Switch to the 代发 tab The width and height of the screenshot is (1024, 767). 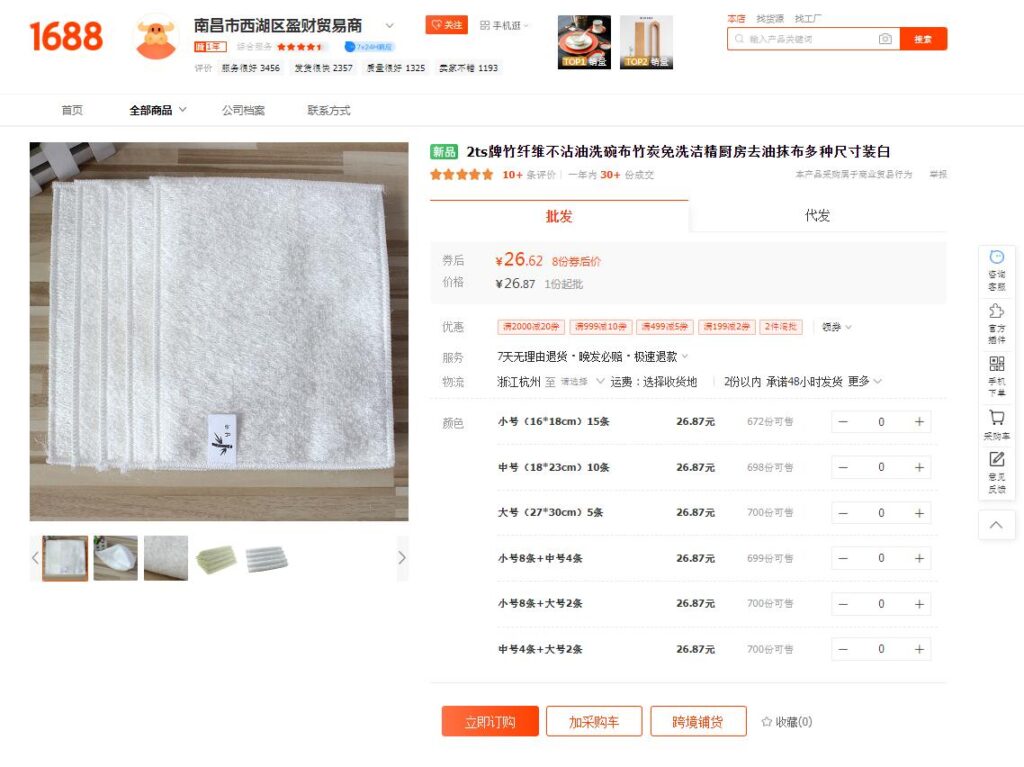click(817, 216)
